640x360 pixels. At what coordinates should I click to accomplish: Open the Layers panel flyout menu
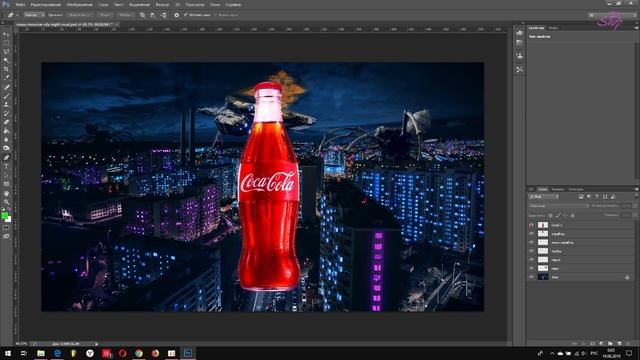pos(636,189)
